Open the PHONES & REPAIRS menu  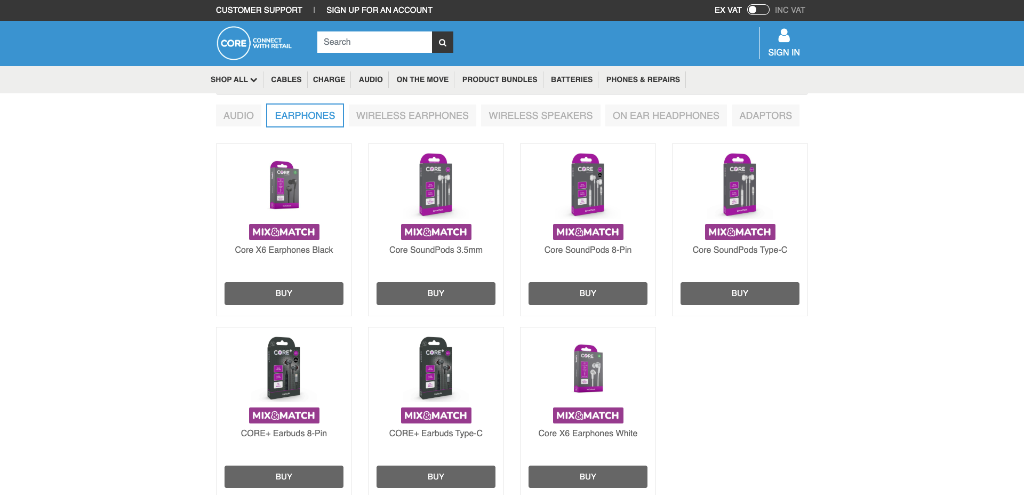[643, 80]
